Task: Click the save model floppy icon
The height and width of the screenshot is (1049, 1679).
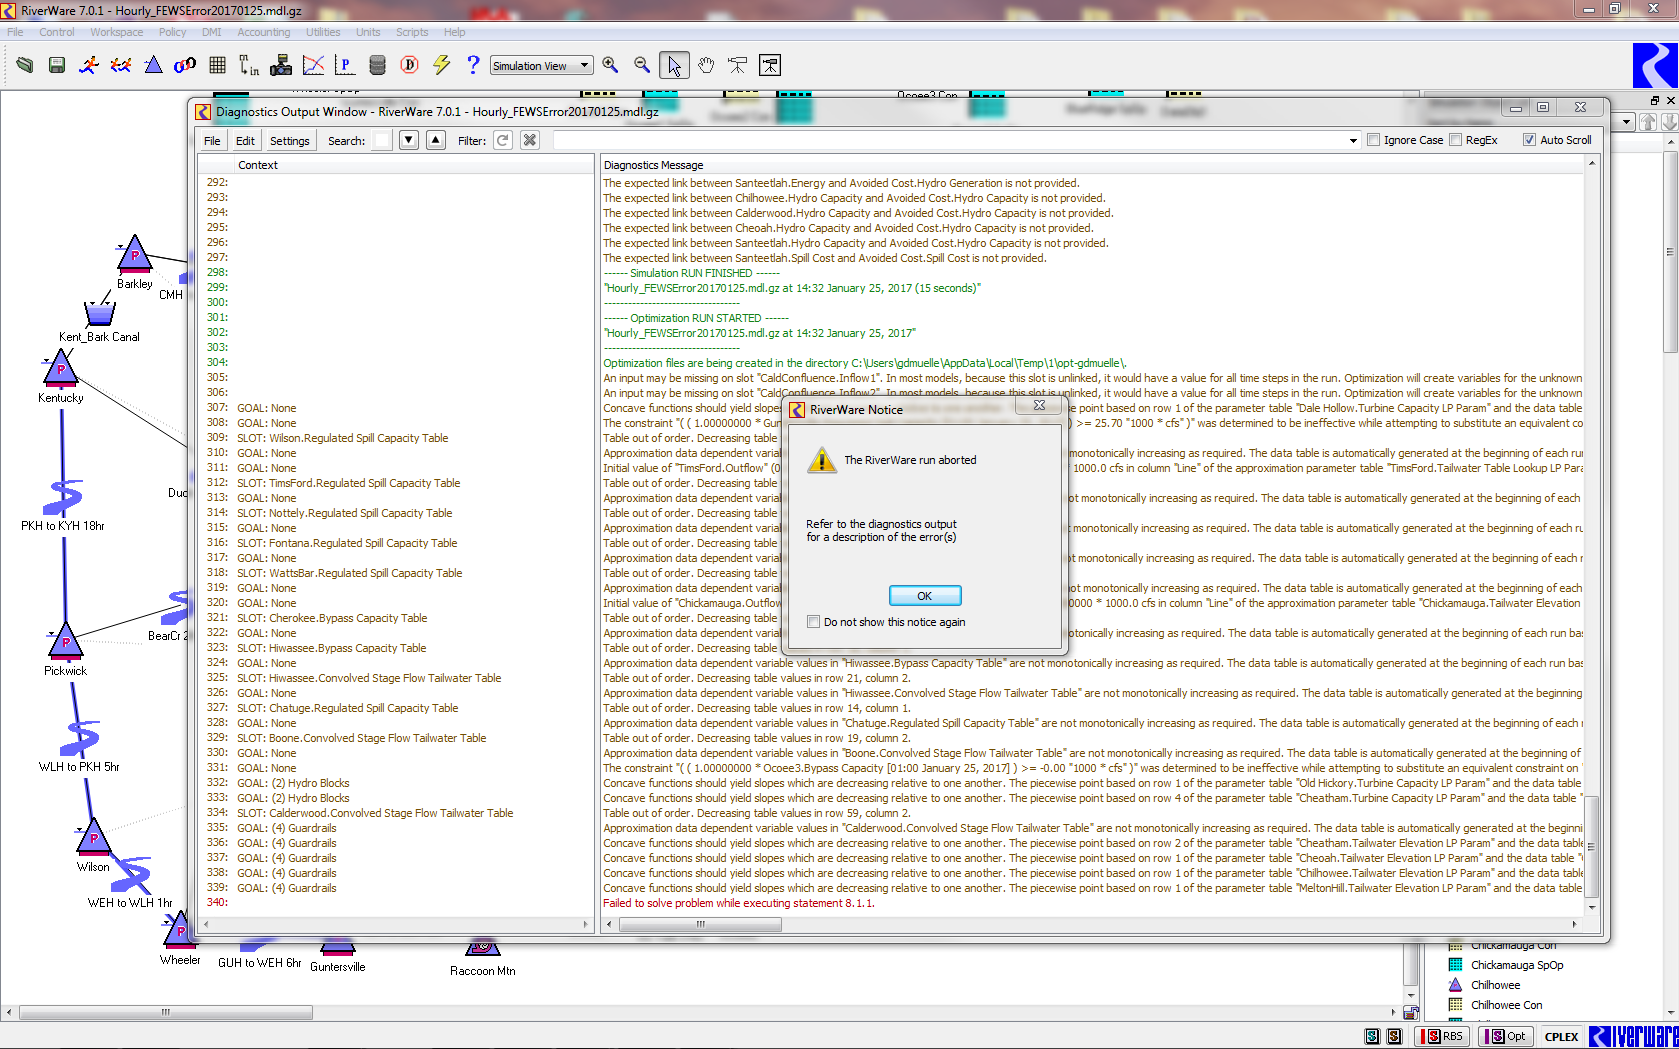Action: coord(57,65)
